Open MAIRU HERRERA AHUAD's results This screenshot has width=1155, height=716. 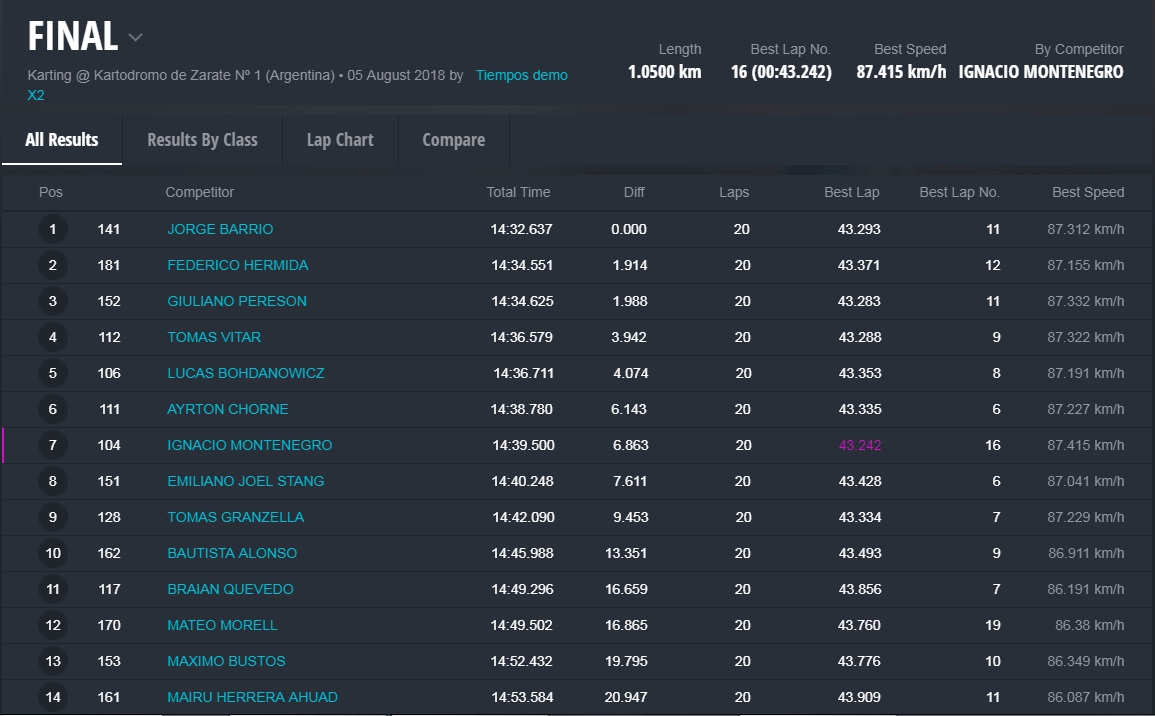click(x=252, y=697)
